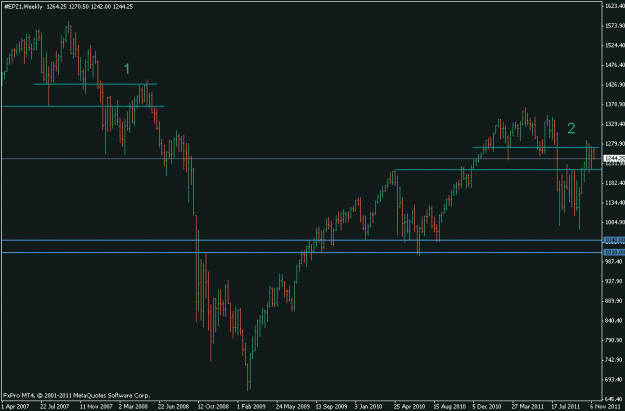Click the current price label 1244.25 on axis
625x411 pixels.
coord(614,159)
